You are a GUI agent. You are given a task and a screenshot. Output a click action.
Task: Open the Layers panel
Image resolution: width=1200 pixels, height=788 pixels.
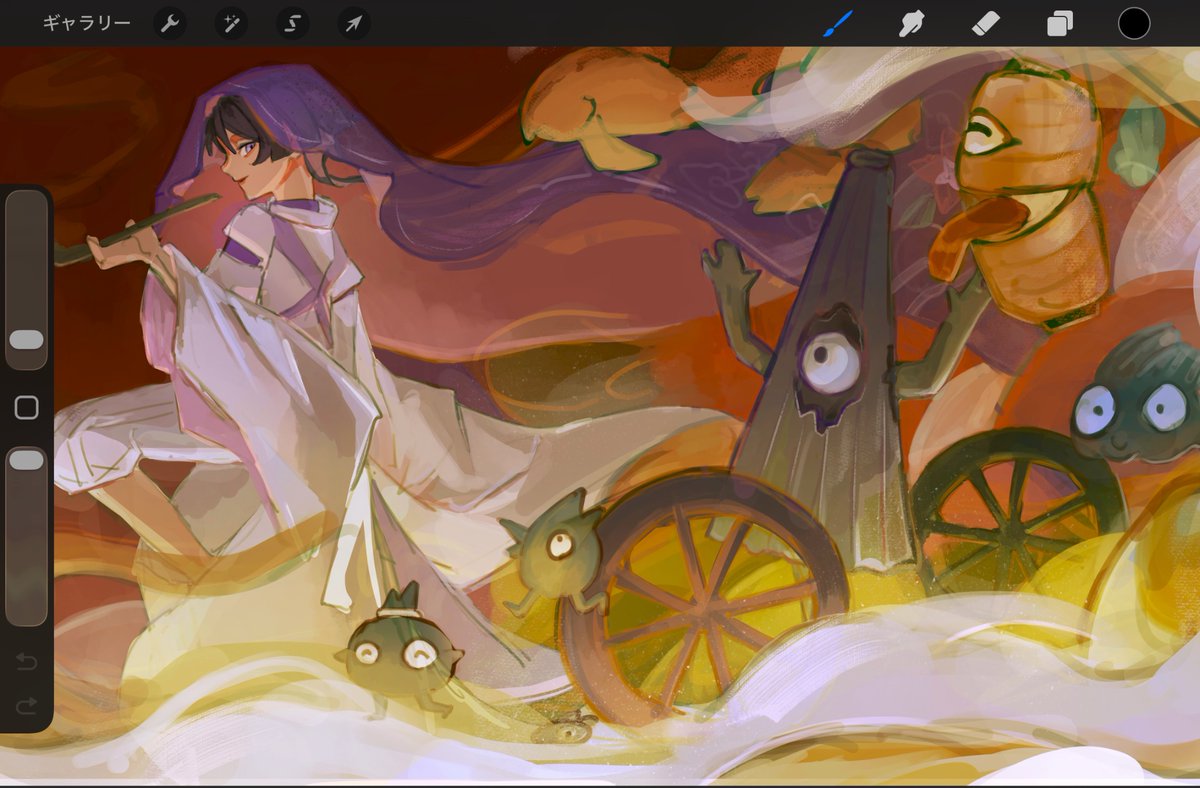coord(1059,24)
